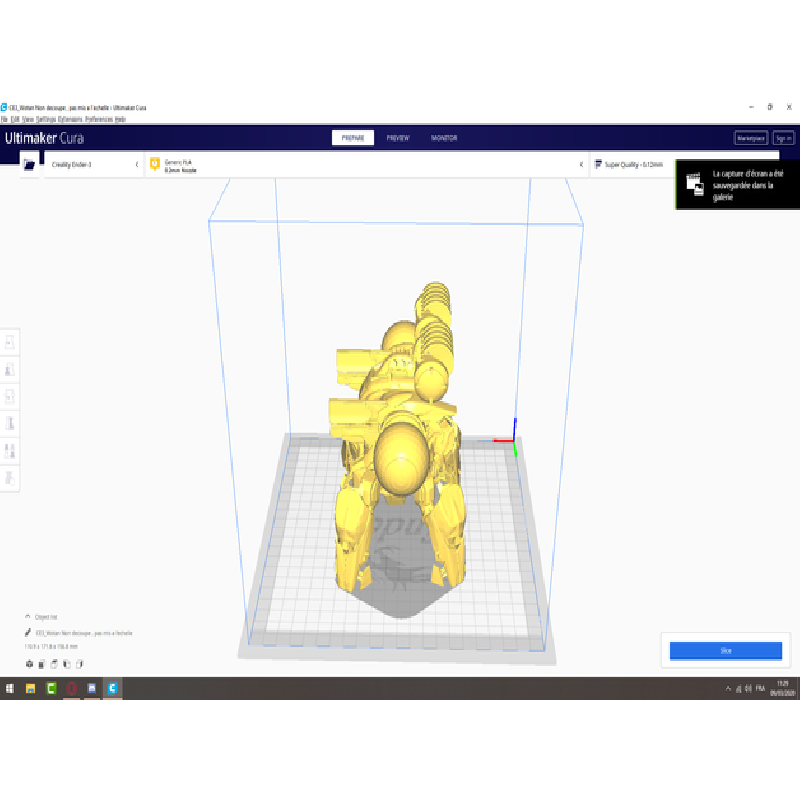Switch to the right side view icon

tap(79, 664)
